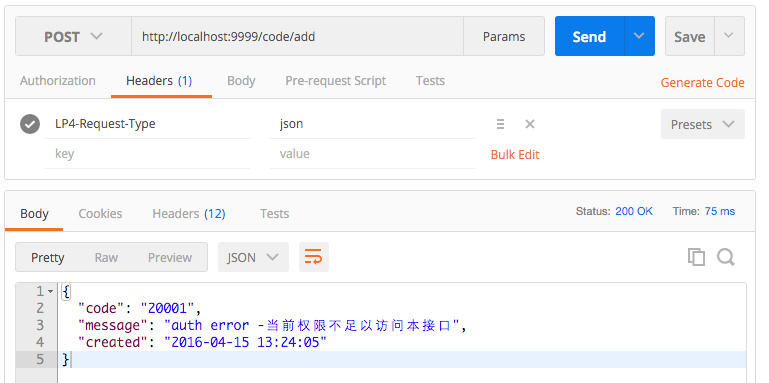This screenshot has height=383, width=769.
Task: Save the request
Action: point(690,36)
